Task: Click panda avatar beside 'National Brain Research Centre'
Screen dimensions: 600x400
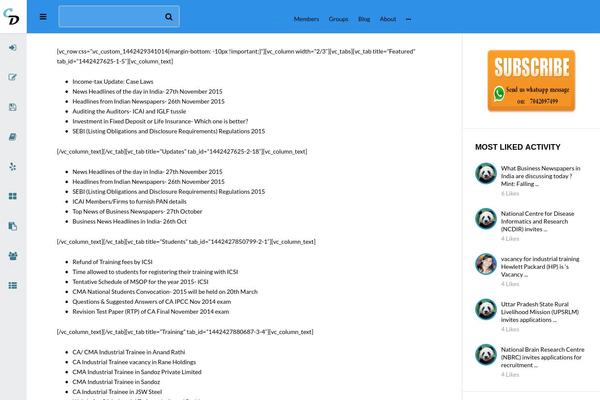Action: [x=486, y=354]
